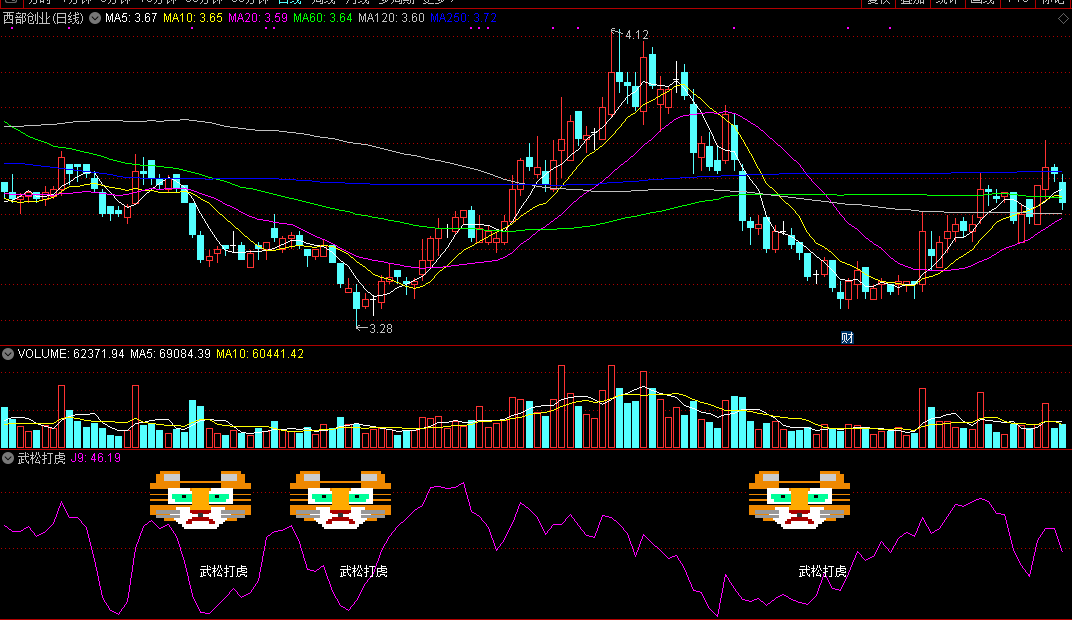
Task: Click the diamond icon at chart's top-right corner
Action: (1063, 18)
